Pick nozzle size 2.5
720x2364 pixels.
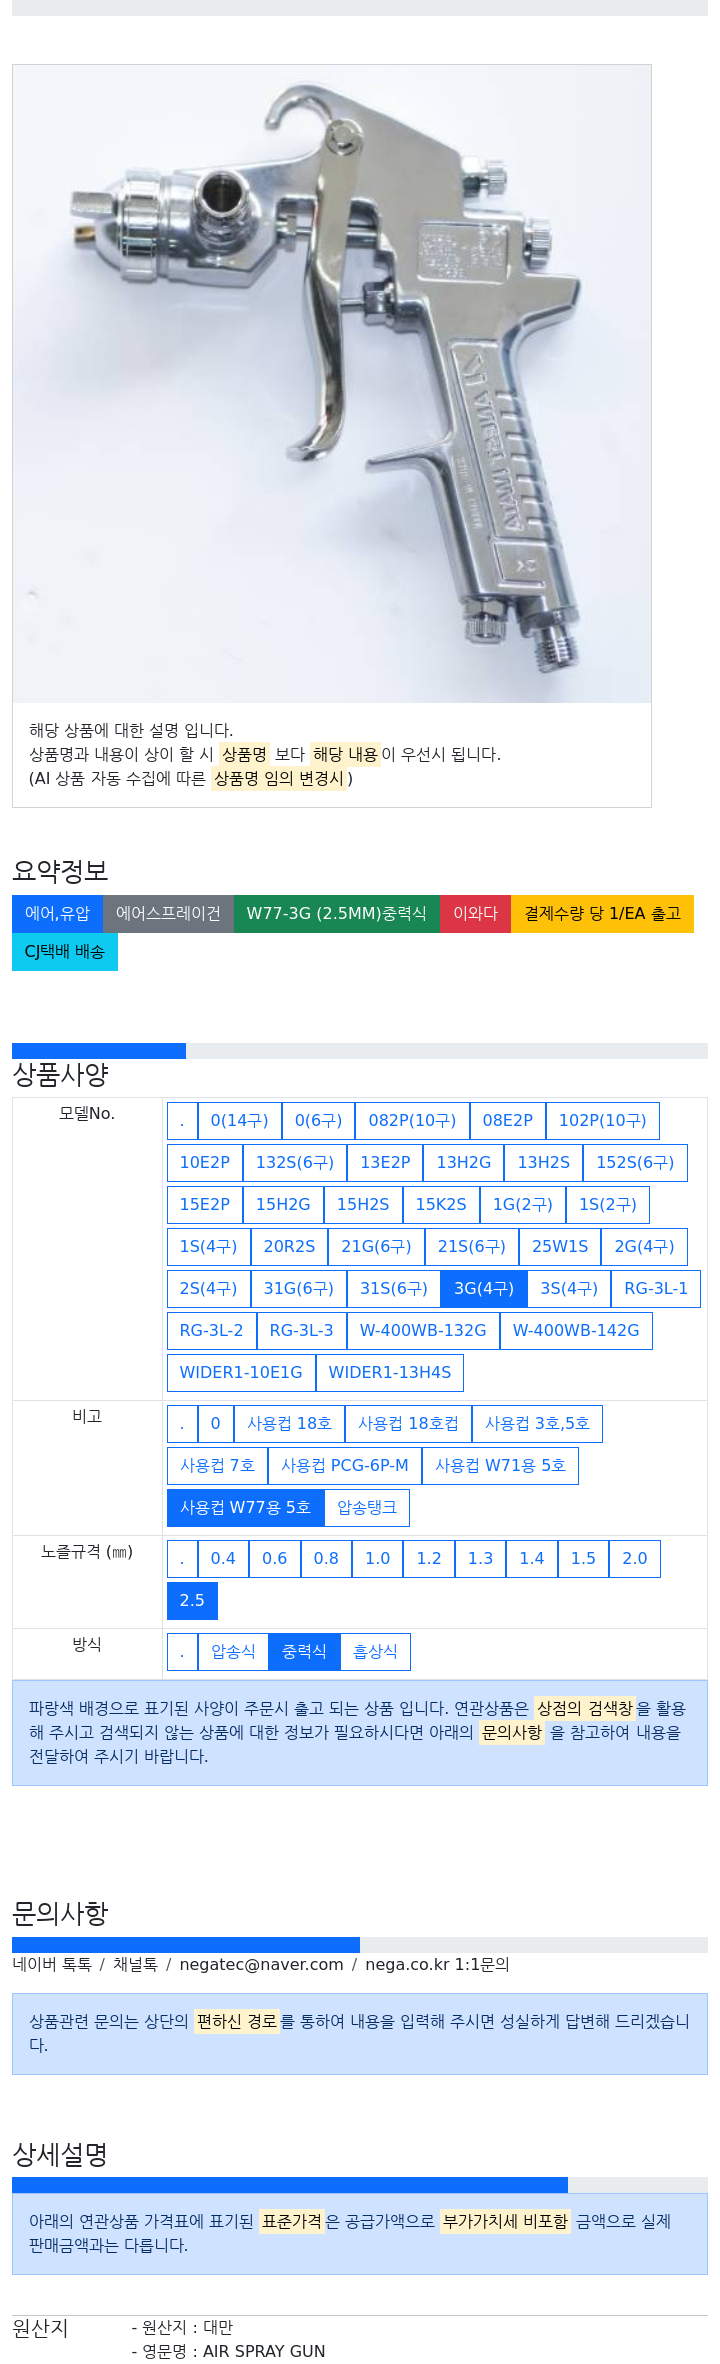[192, 1601]
